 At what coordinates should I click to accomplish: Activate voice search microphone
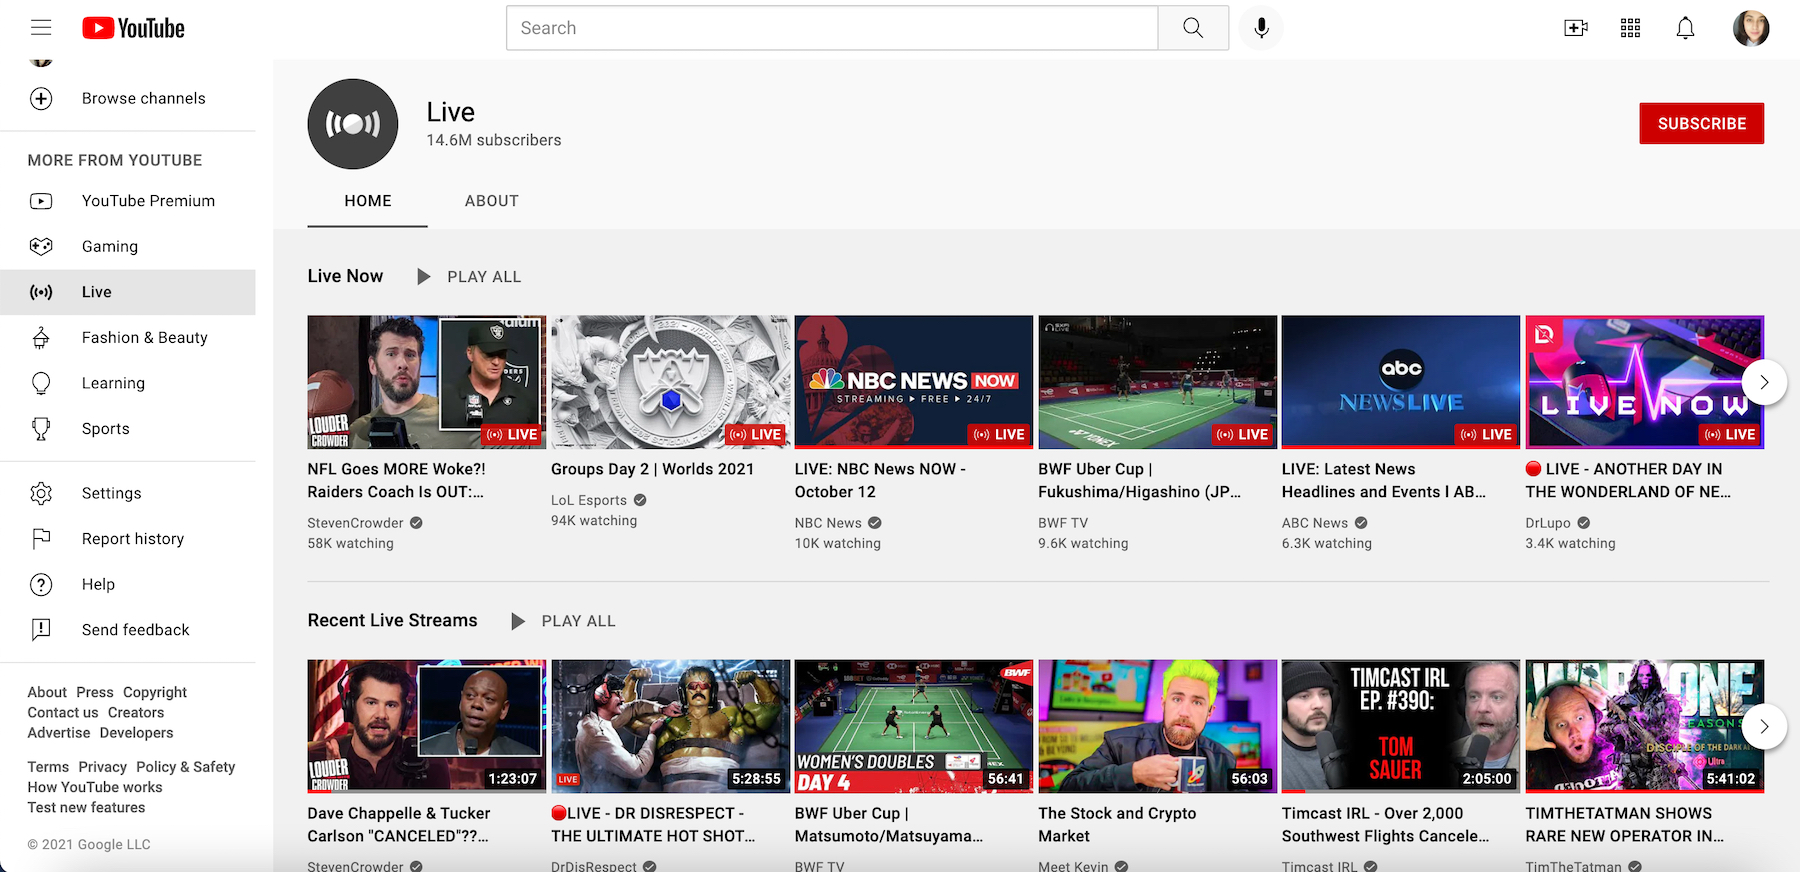tap(1261, 28)
